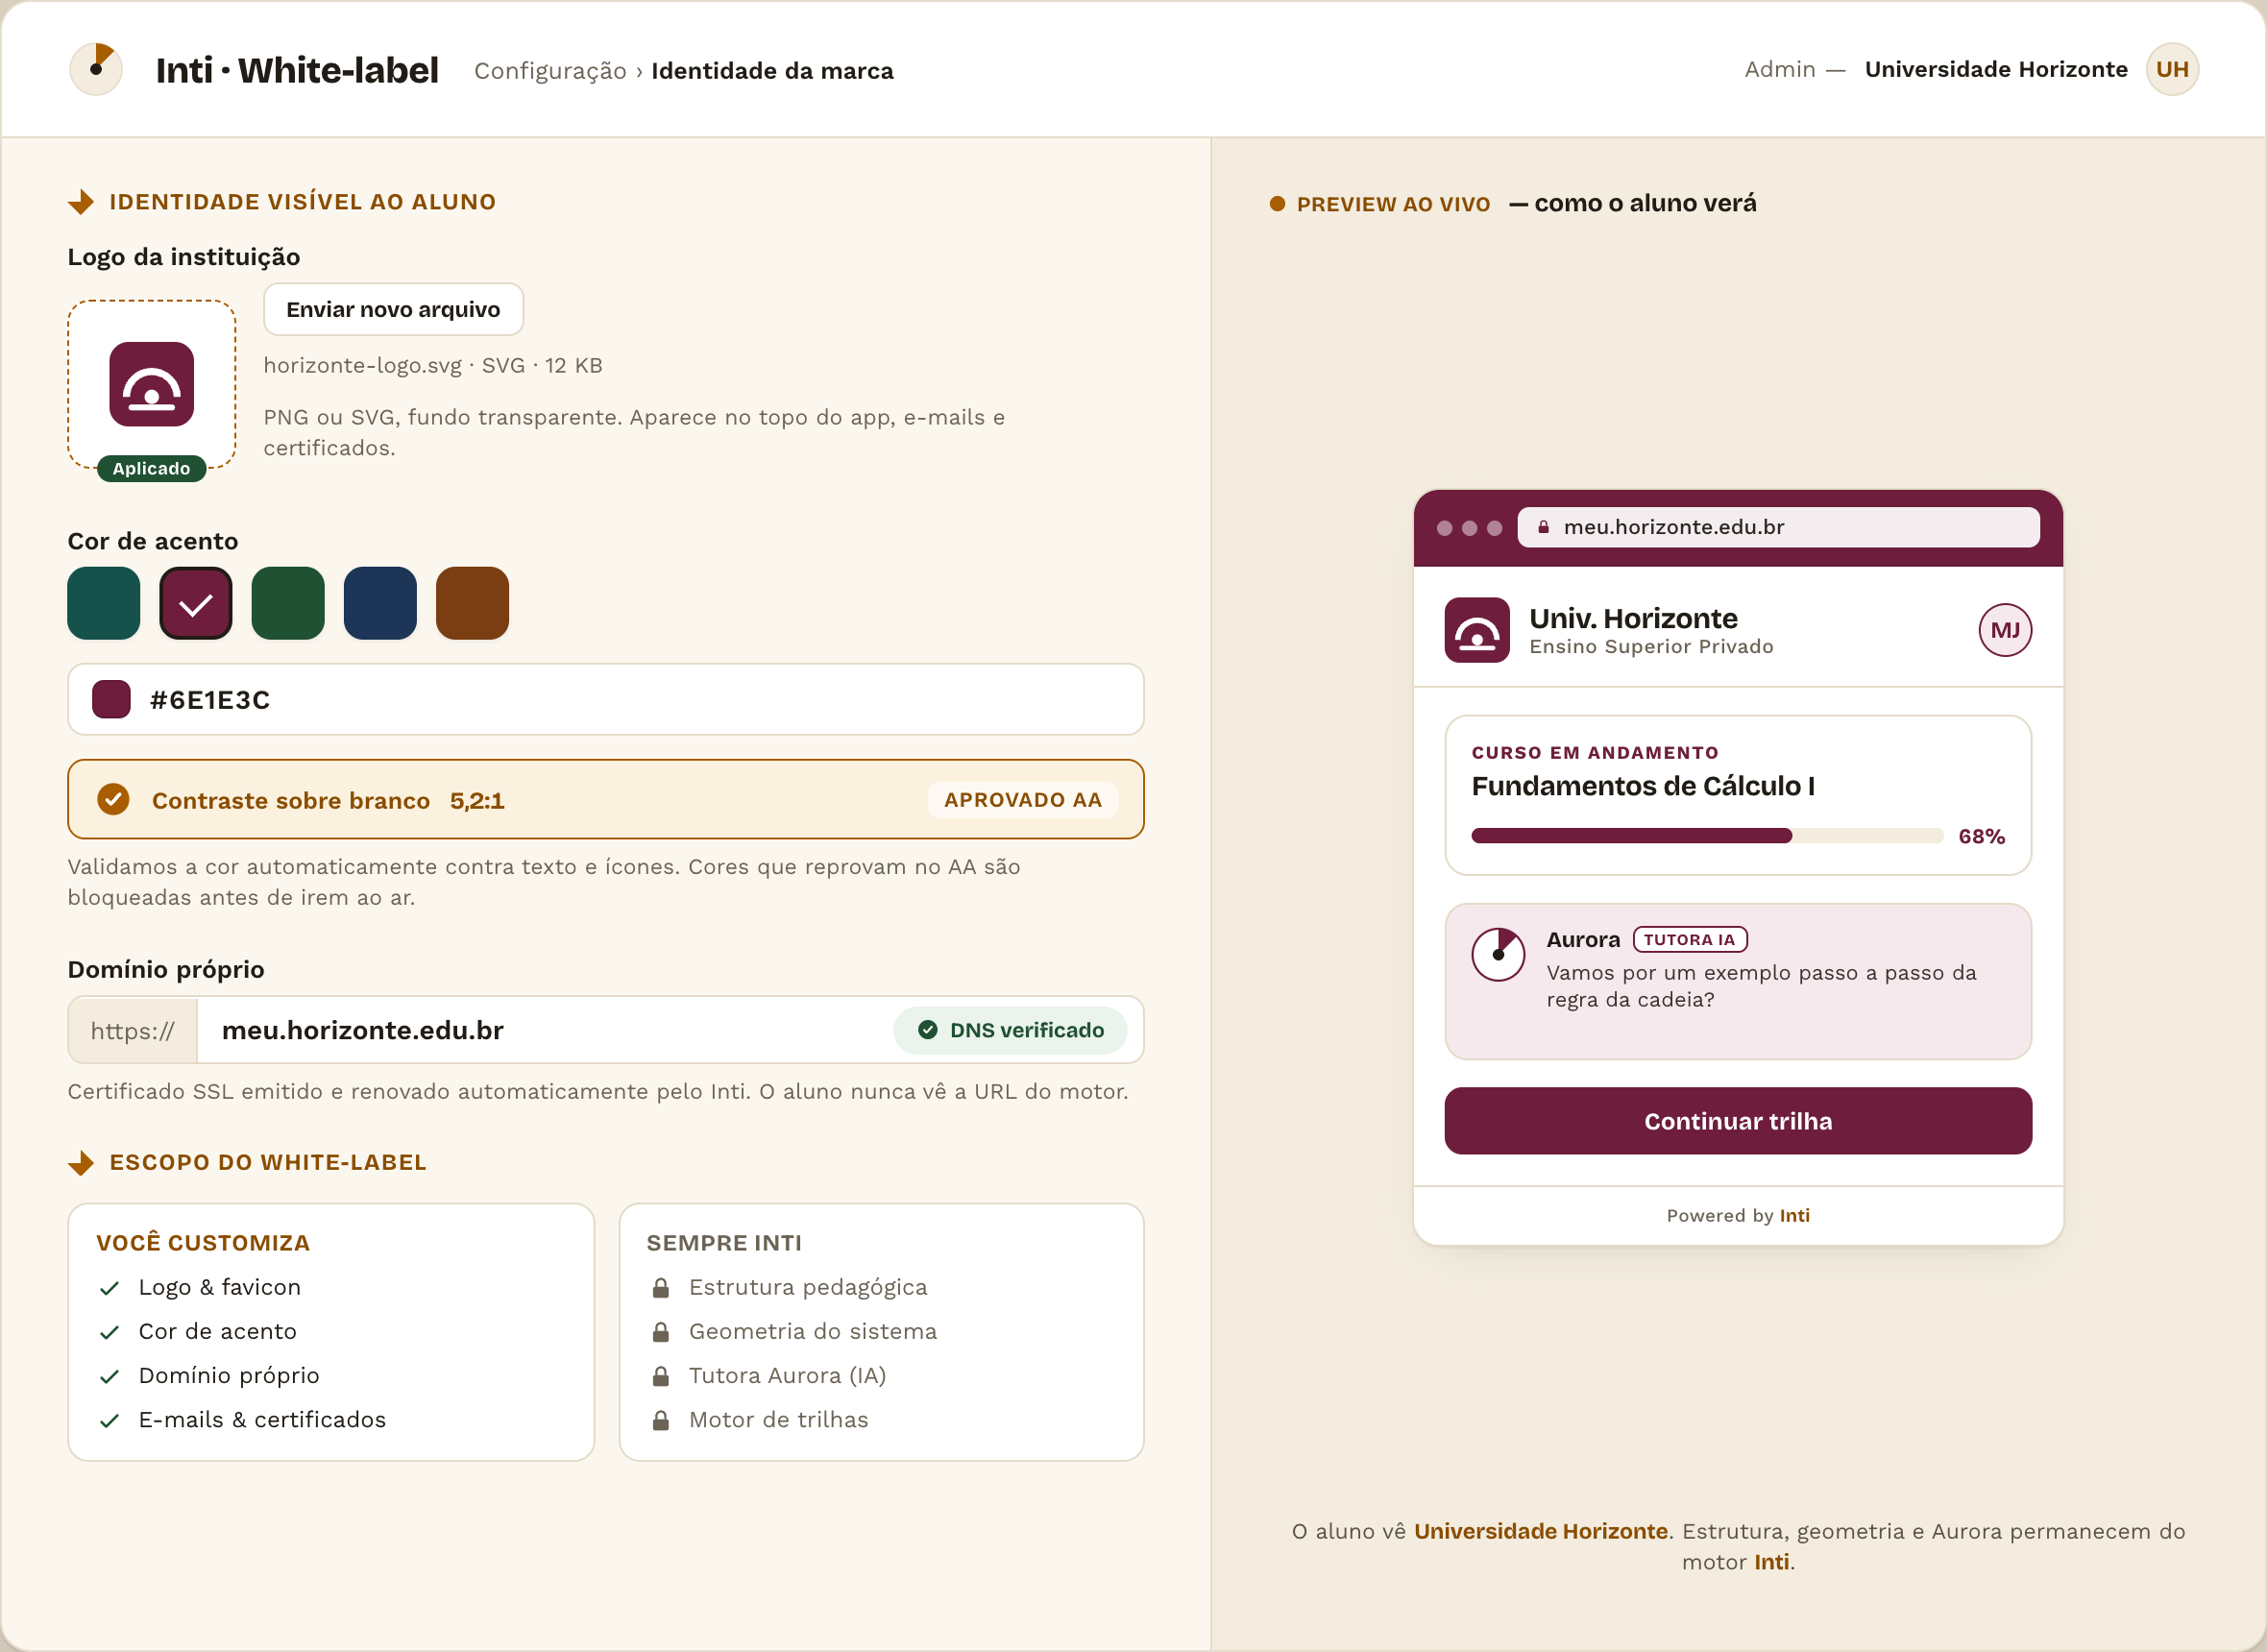Click the TUTORA IA tag
The image size is (2267, 1652).
pos(1690,939)
